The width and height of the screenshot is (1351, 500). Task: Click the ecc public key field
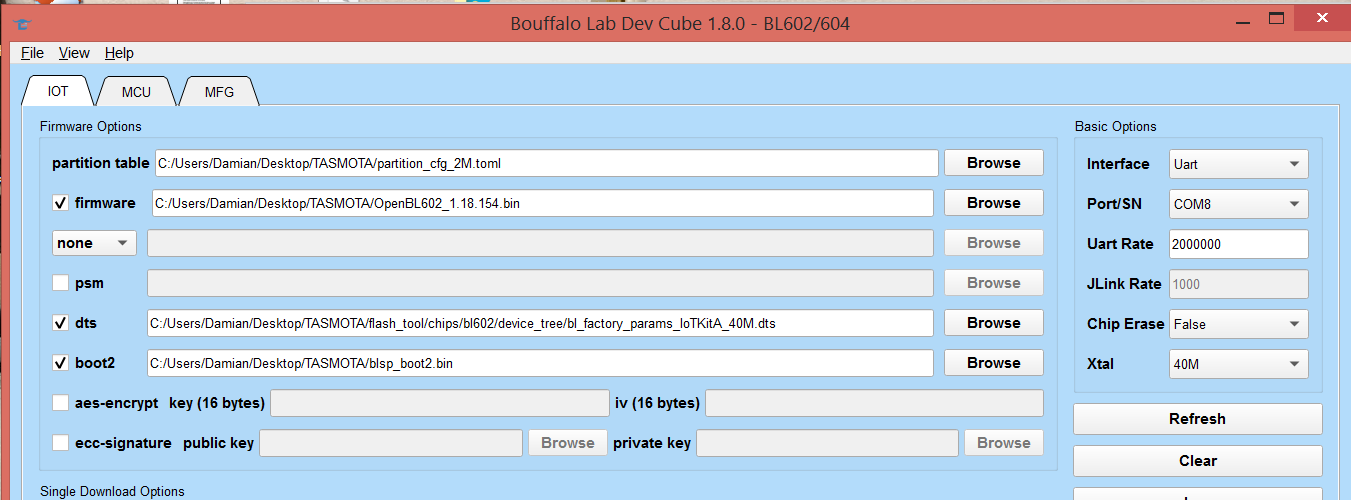(390, 443)
